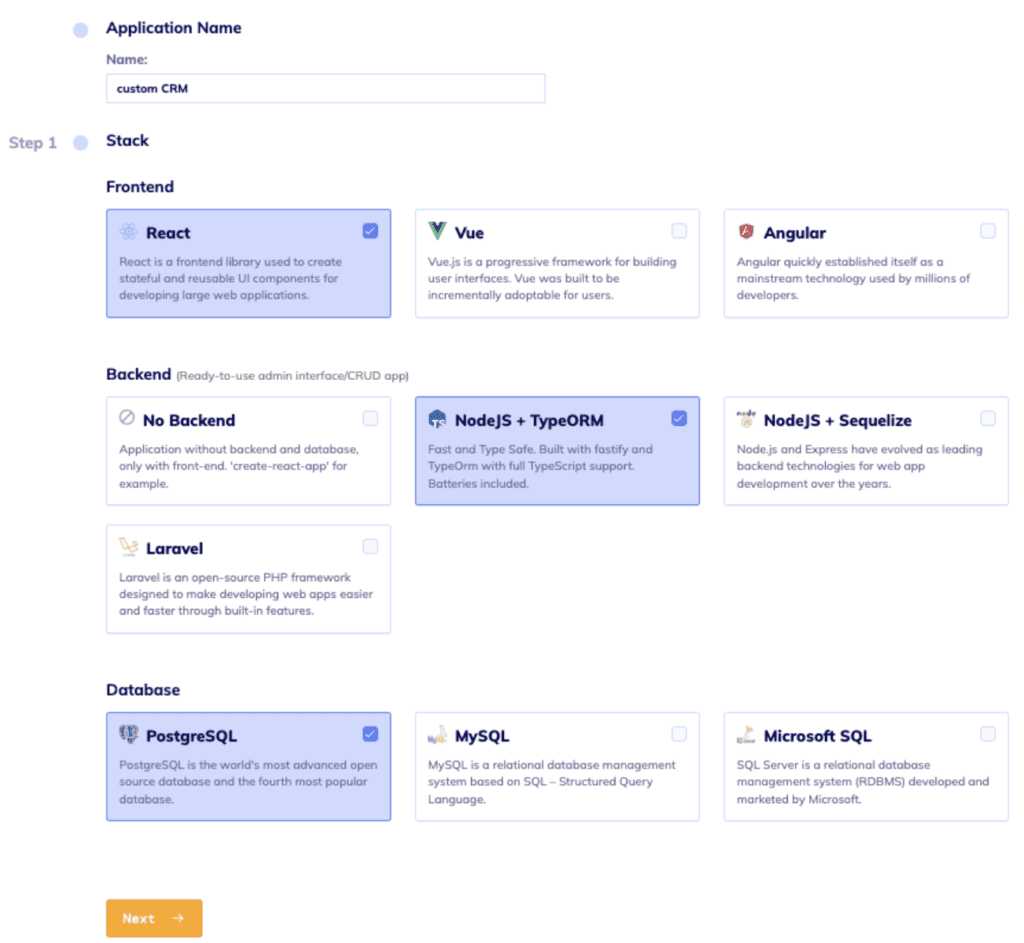This screenshot has width=1024, height=943.
Task: Click the red Angular shield icon
Action: click(x=746, y=231)
